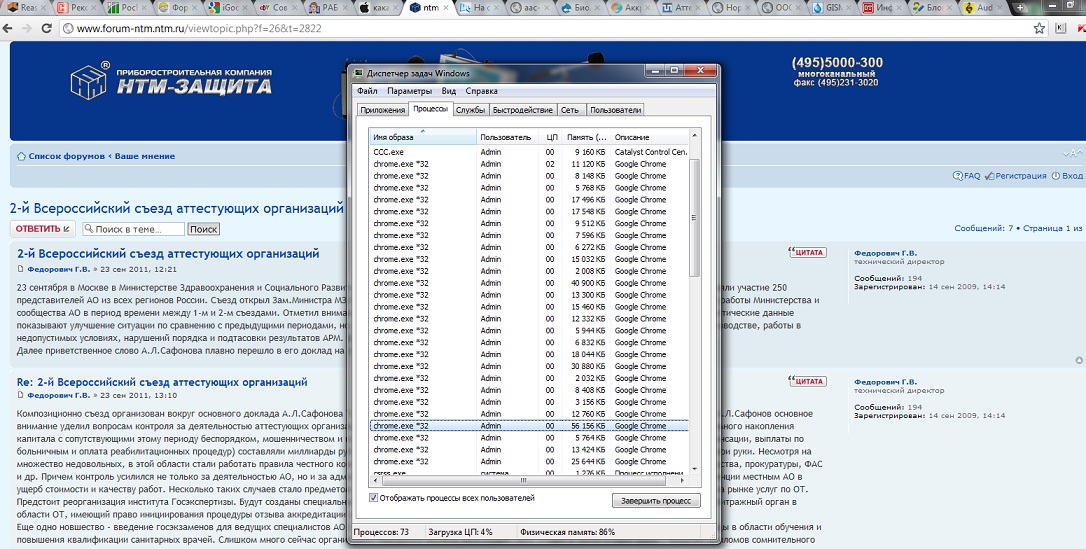Click the font size change icon
This screenshot has width=1086, height=549.
click(1071, 153)
